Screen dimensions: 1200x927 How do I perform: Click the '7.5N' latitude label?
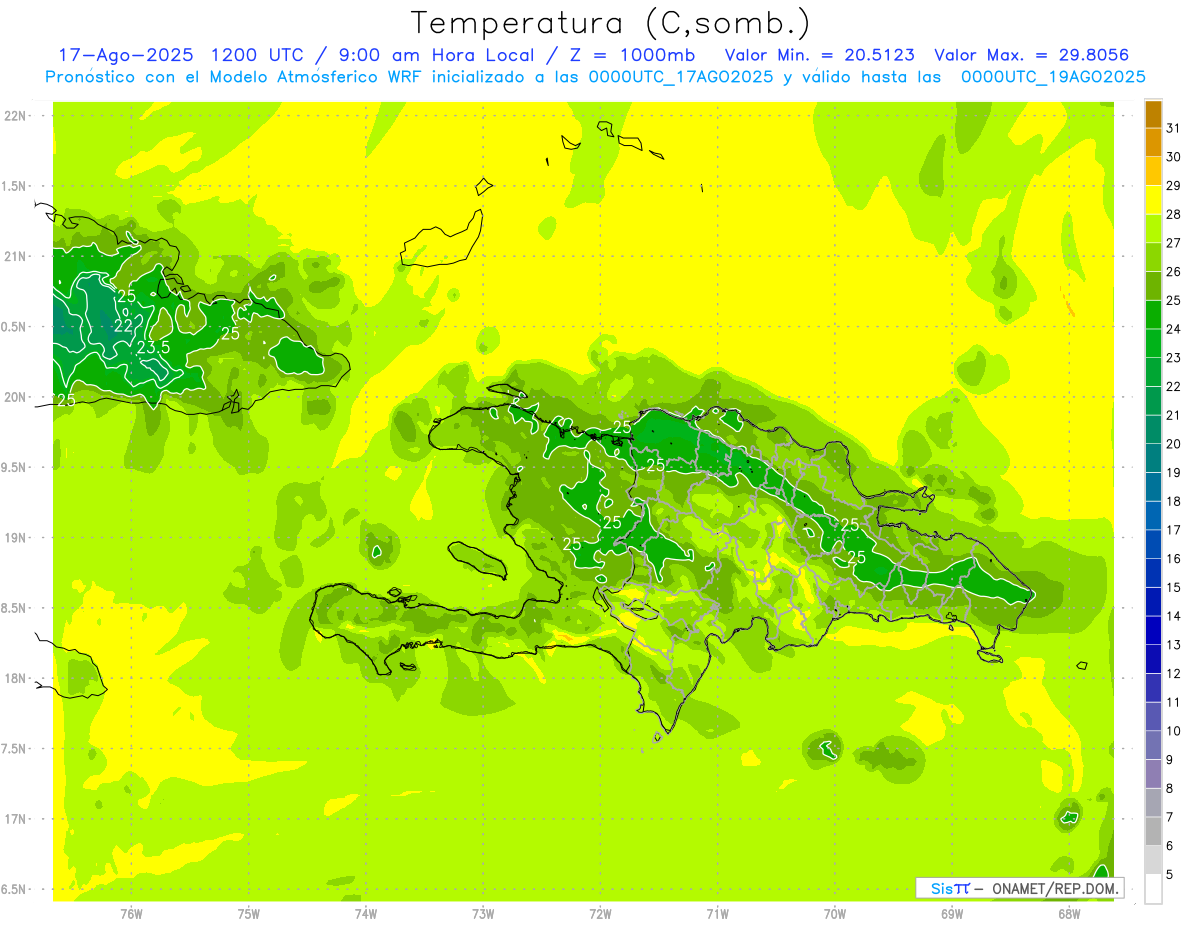click(15, 749)
